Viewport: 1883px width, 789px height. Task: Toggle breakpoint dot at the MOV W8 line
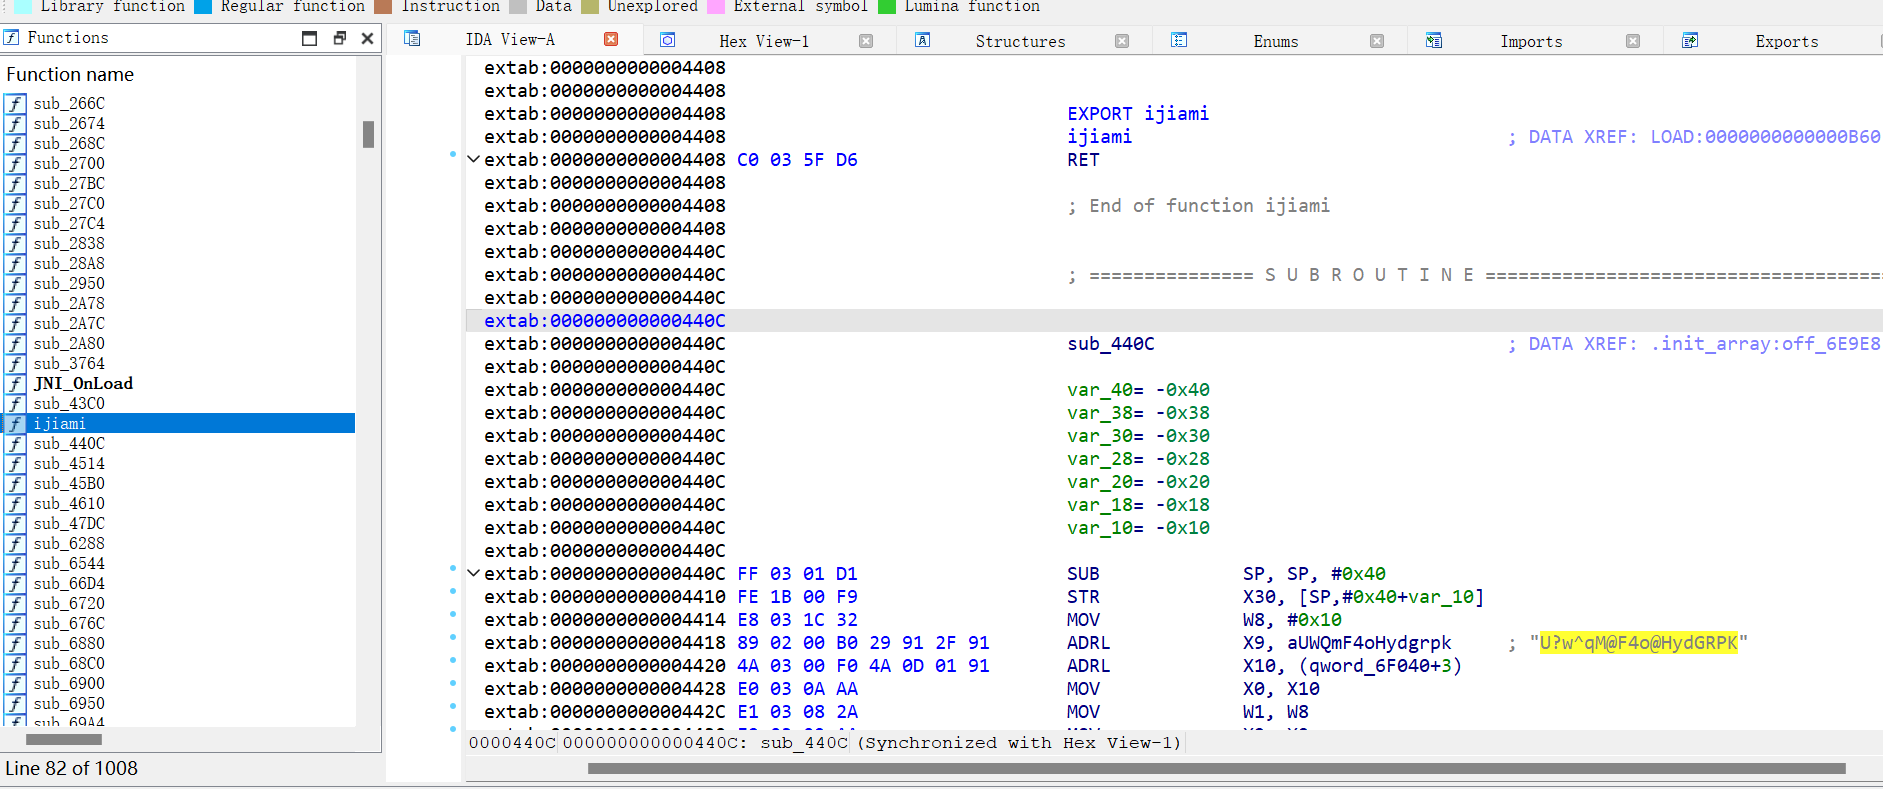pyautogui.click(x=453, y=614)
